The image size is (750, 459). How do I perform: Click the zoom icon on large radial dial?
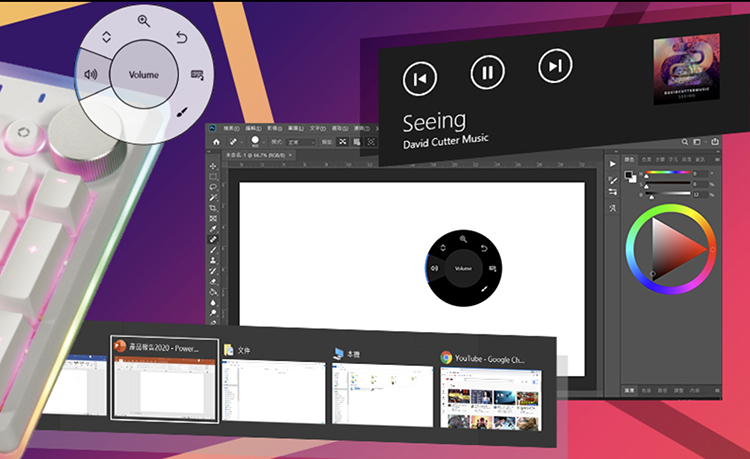(144, 21)
